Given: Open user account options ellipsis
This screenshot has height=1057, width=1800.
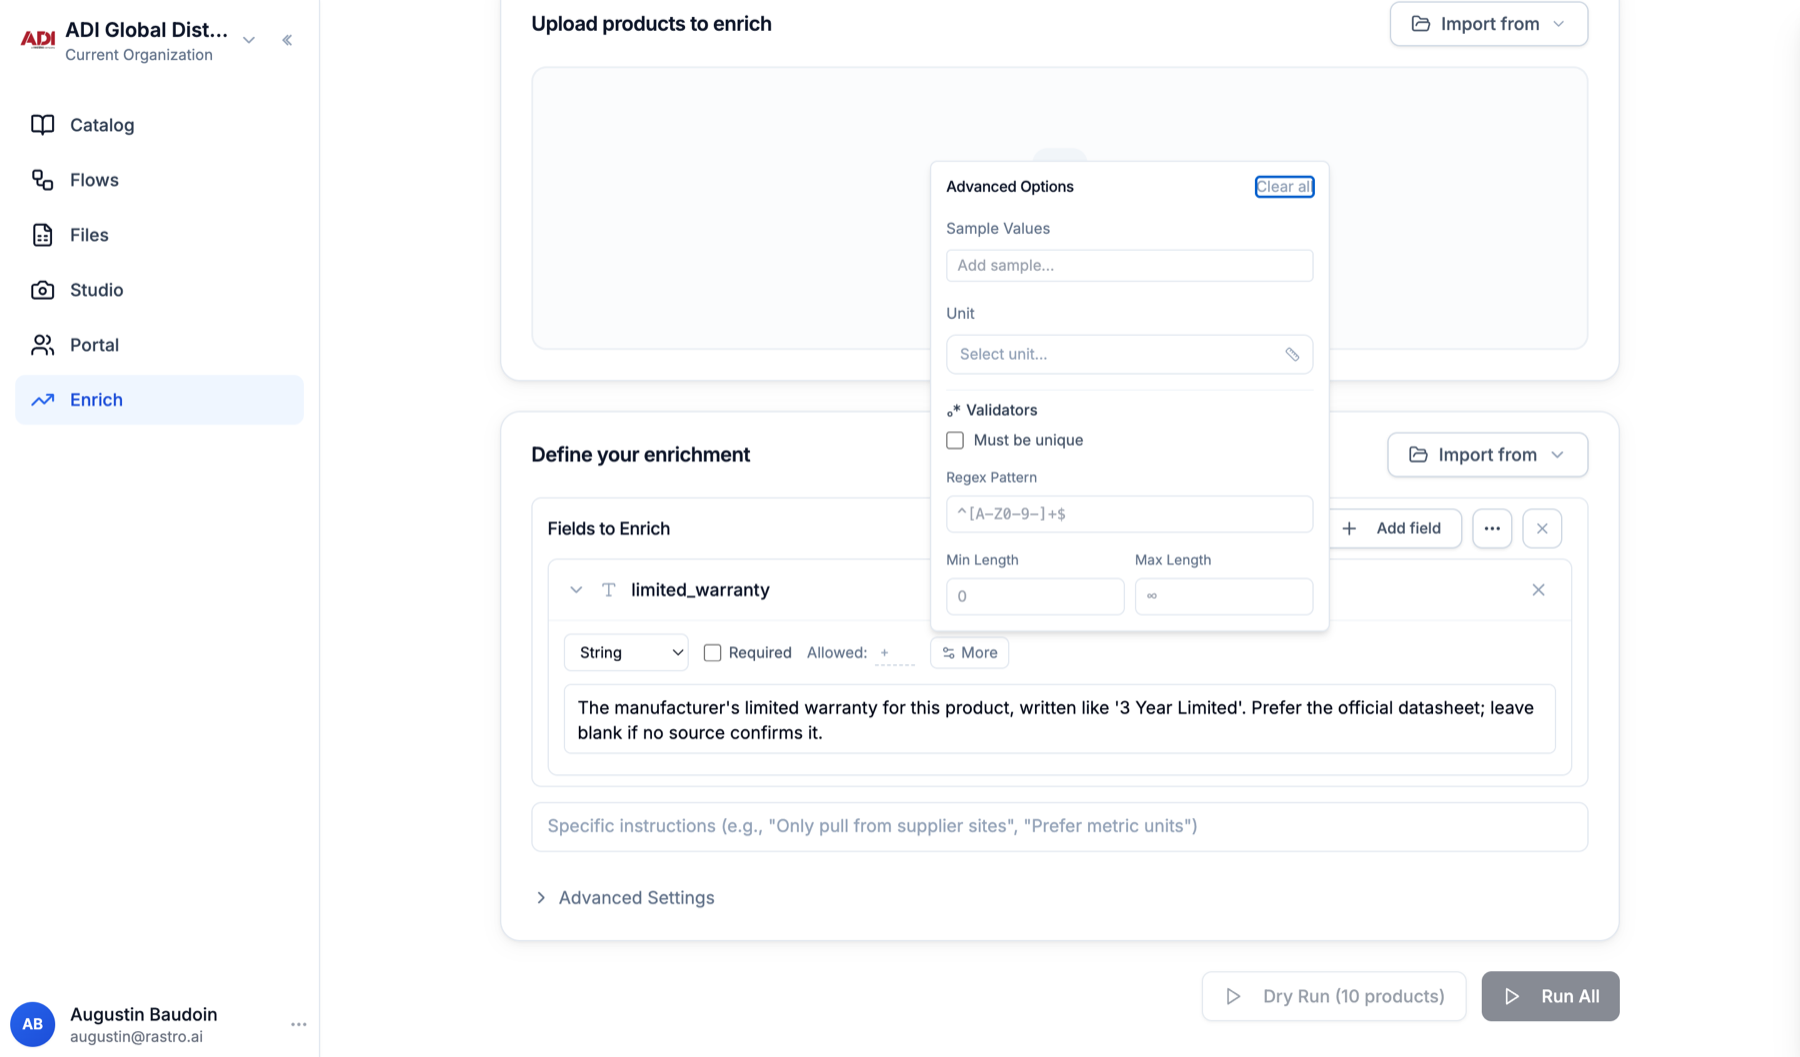Looking at the screenshot, I should [298, 1024].
